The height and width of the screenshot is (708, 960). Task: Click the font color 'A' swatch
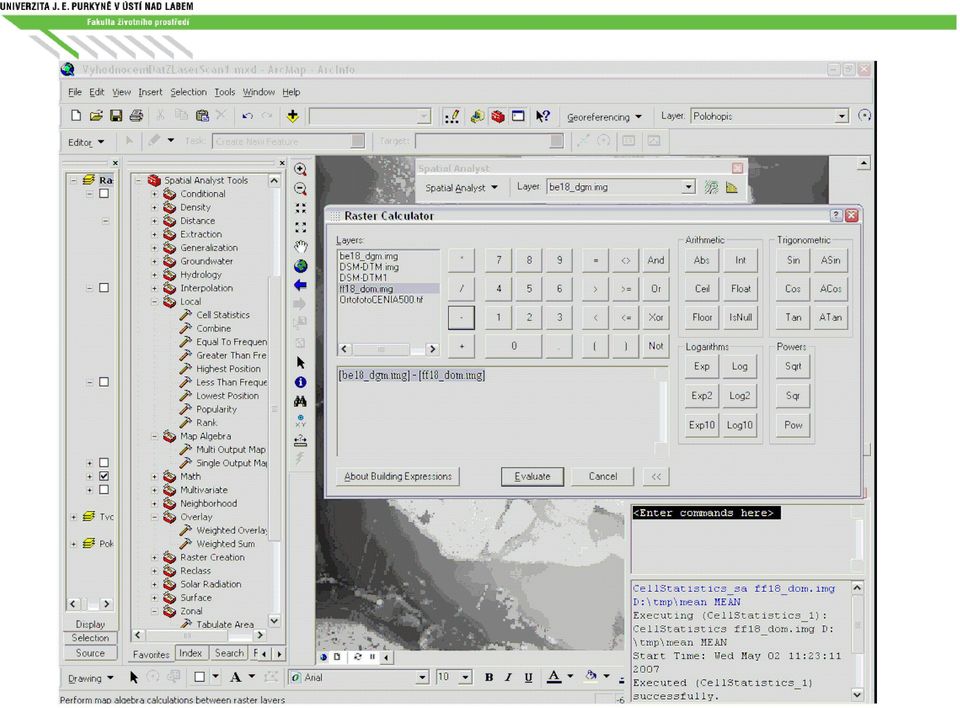[554, 677]
